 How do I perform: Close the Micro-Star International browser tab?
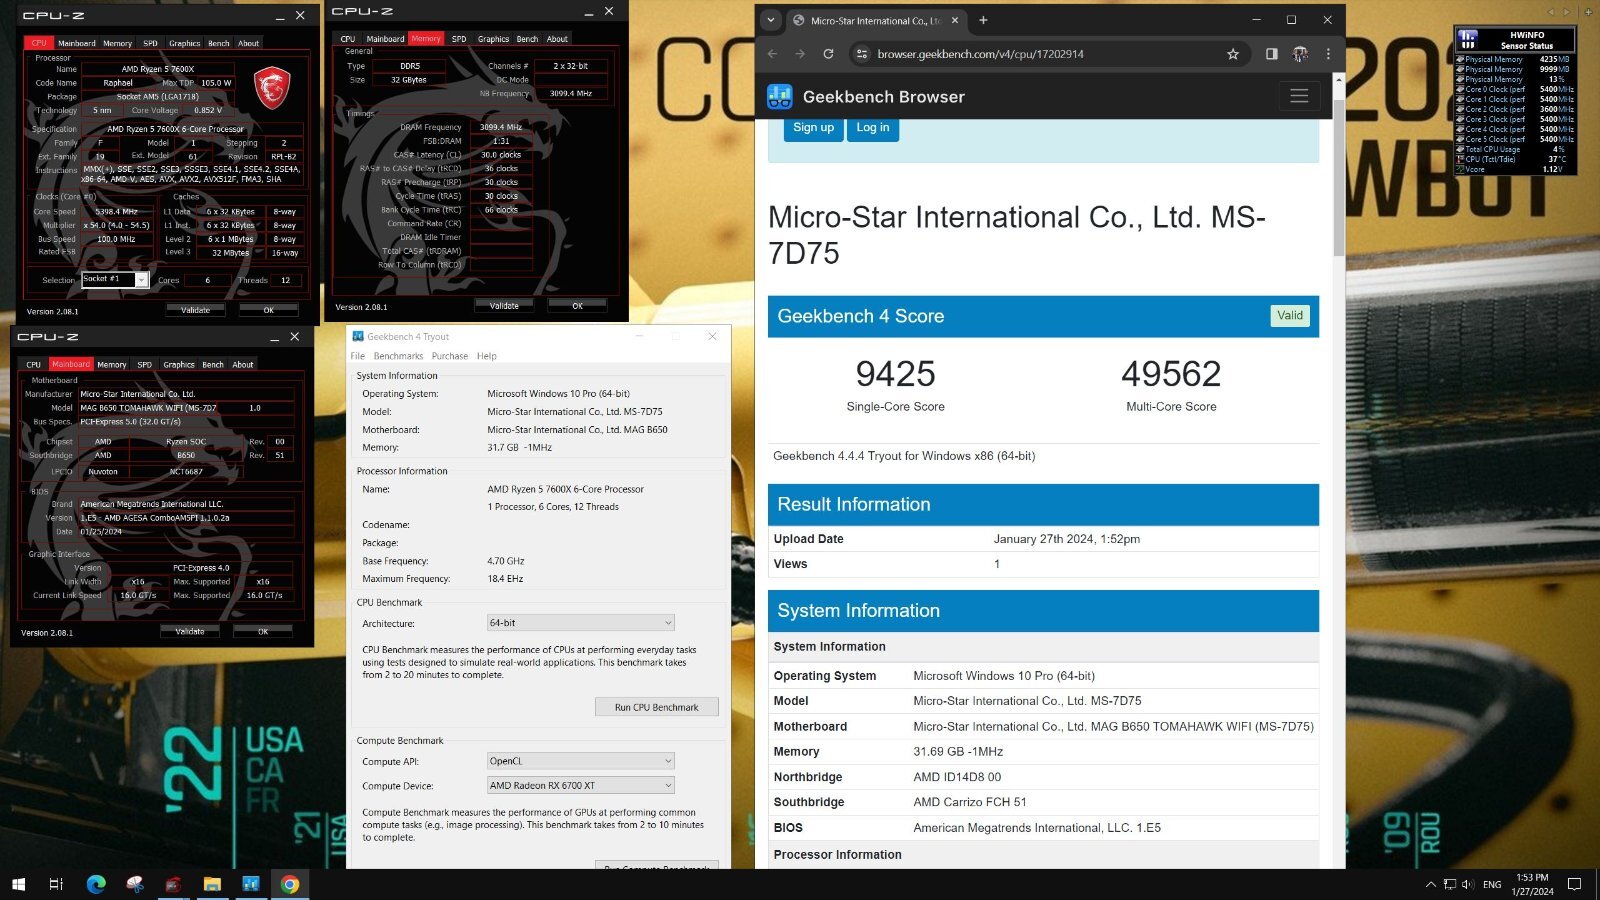point(955,20)
